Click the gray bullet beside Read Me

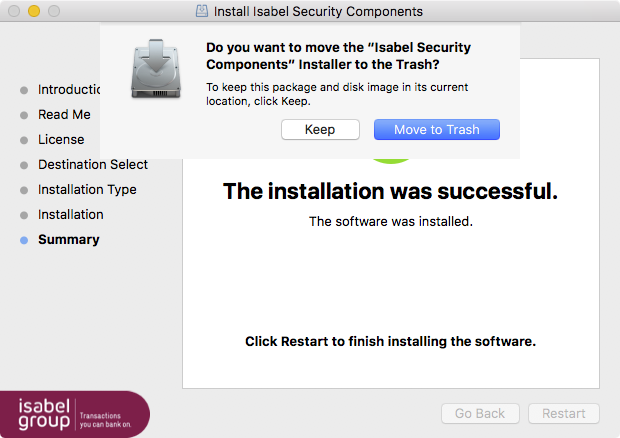point(24,115)
